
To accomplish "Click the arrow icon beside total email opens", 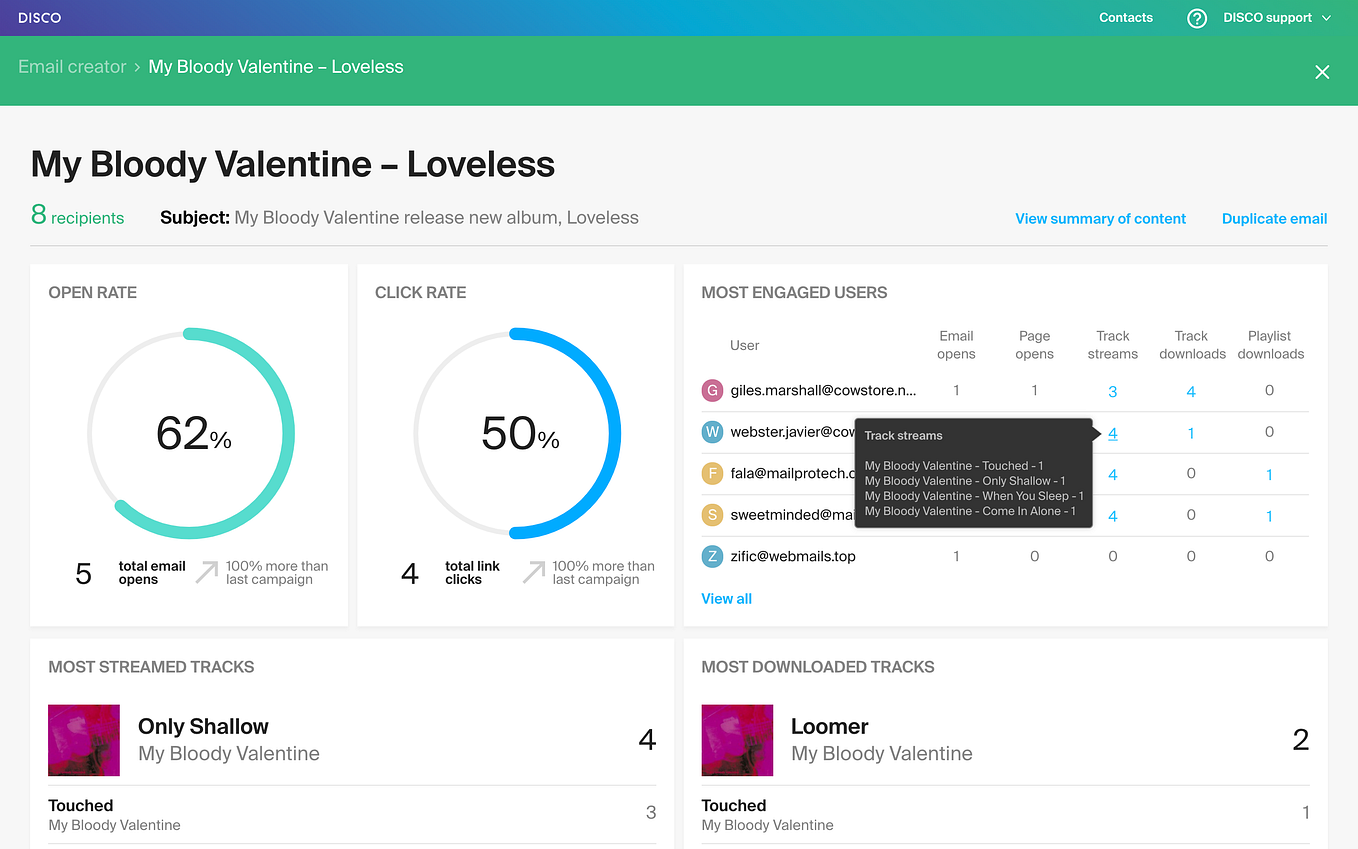I will [x=207, y=572].
